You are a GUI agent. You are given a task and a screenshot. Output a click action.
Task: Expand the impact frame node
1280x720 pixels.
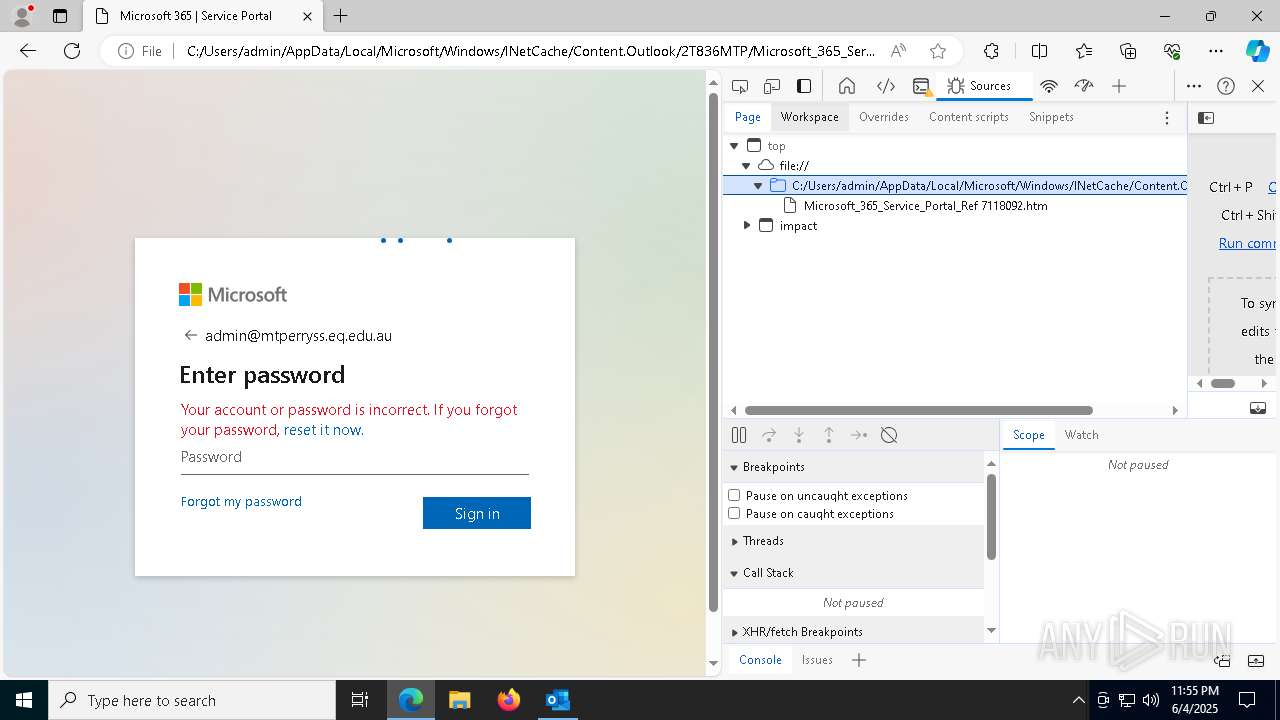pos(746,226)
